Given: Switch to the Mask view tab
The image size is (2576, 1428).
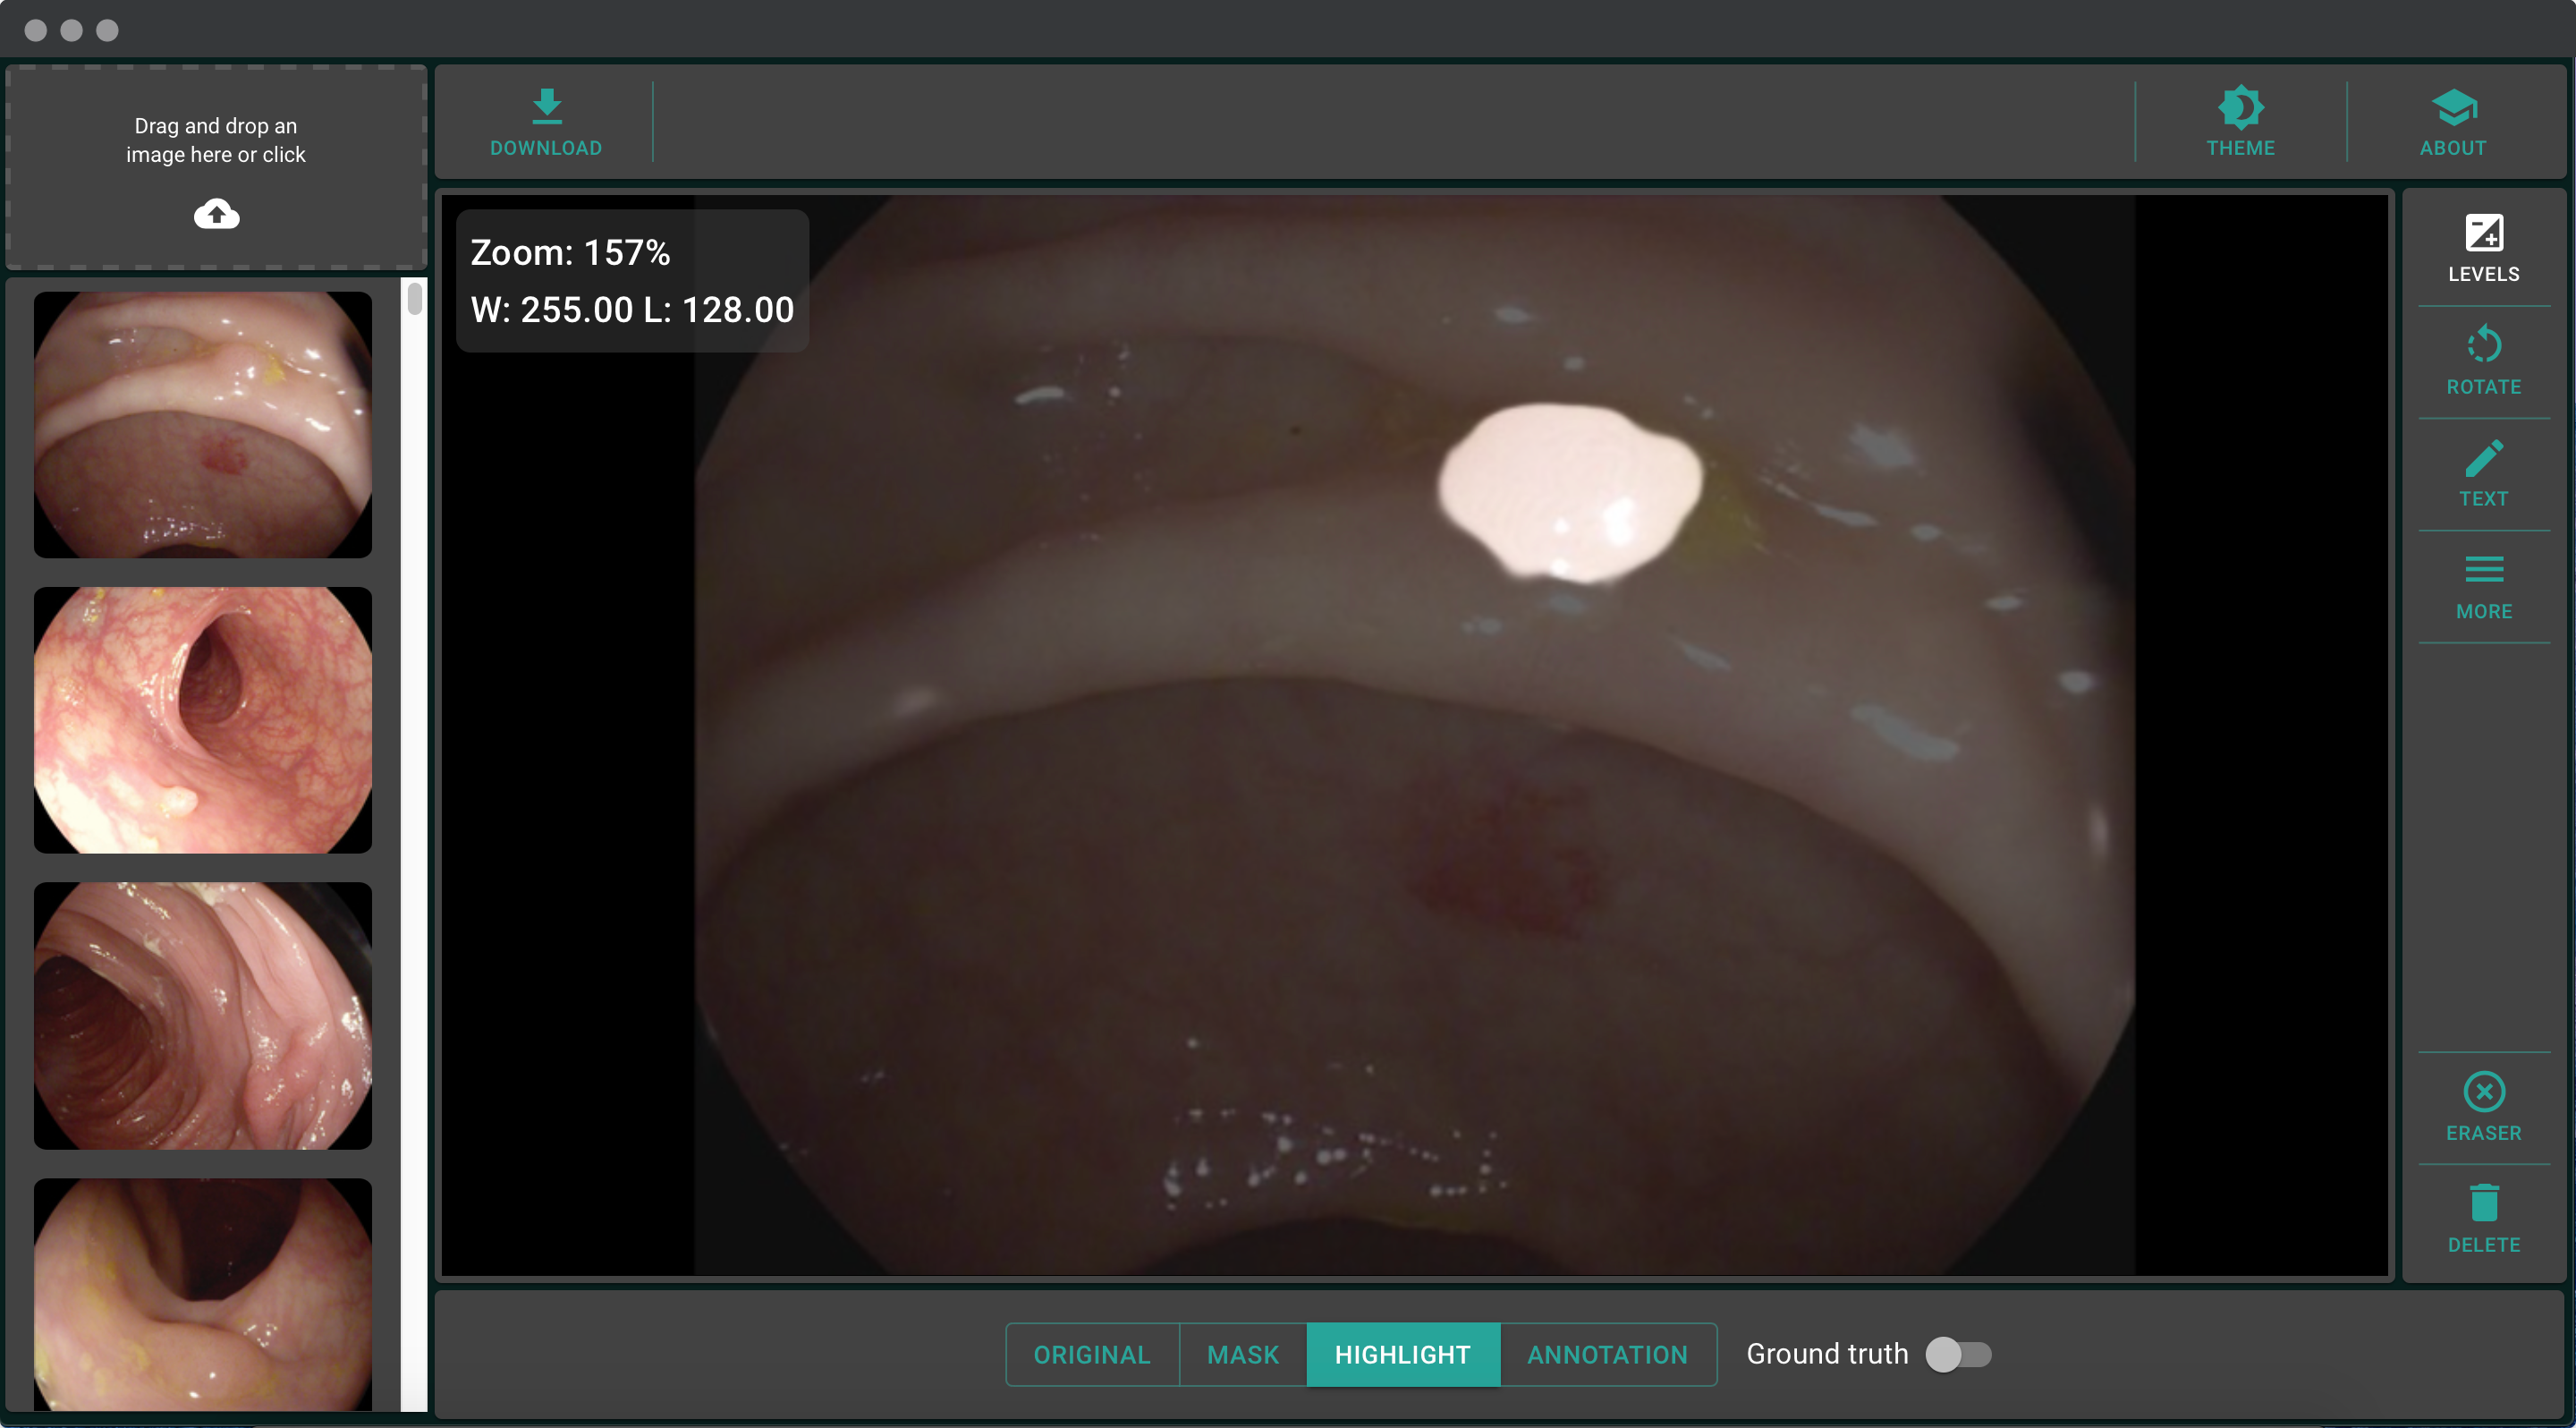Looking at the screenshot, I should 1242,1354.
